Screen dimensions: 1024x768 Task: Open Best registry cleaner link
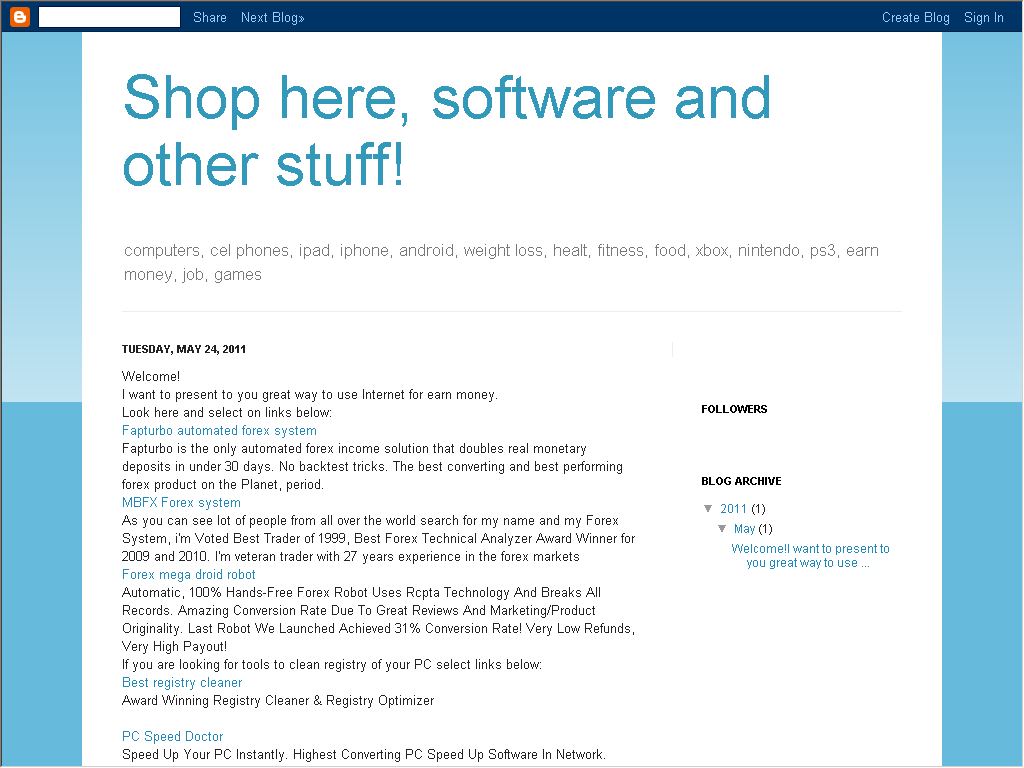(182, 682)
